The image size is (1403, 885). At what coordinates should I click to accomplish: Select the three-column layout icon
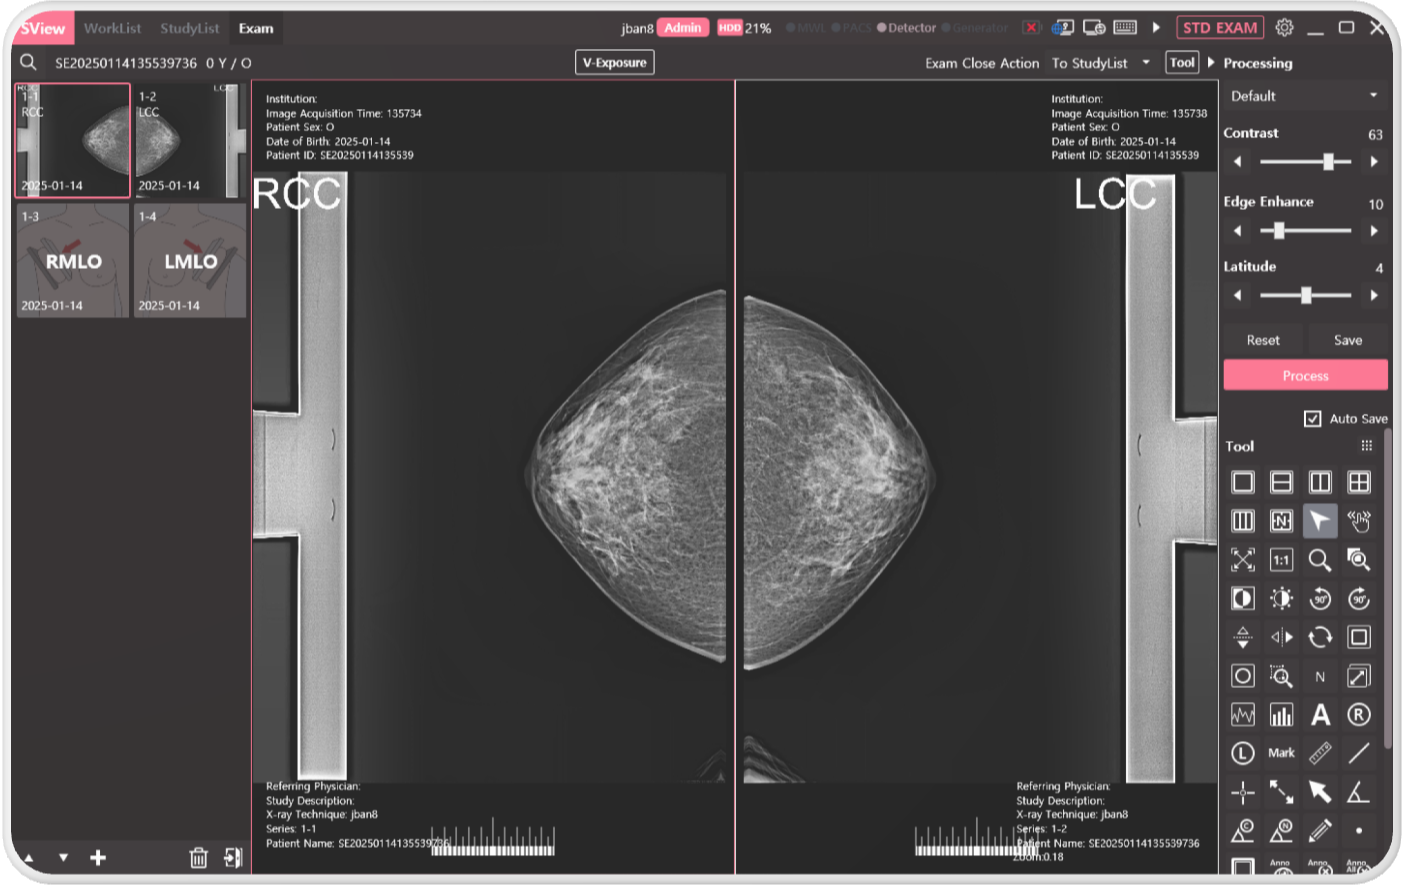(1242, 521)
